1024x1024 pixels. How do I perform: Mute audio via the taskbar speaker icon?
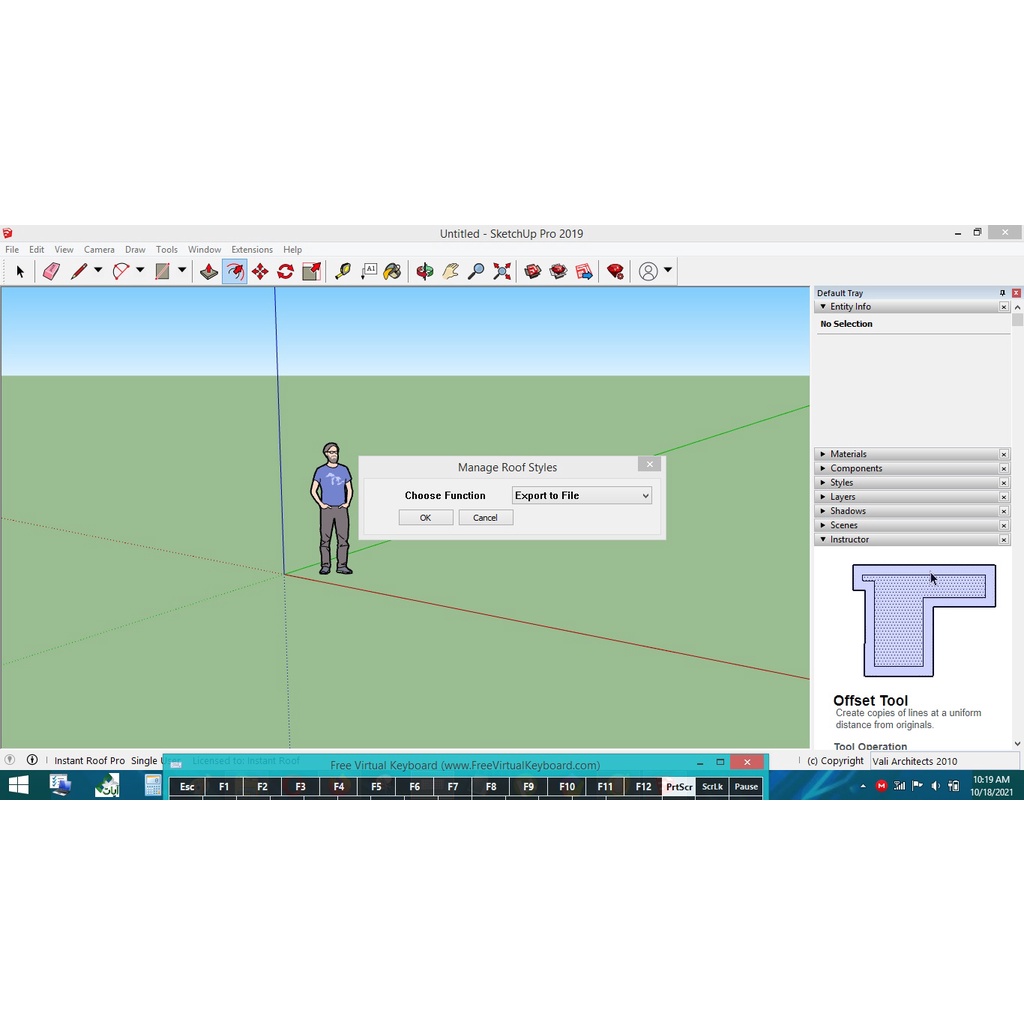[934, 786]
